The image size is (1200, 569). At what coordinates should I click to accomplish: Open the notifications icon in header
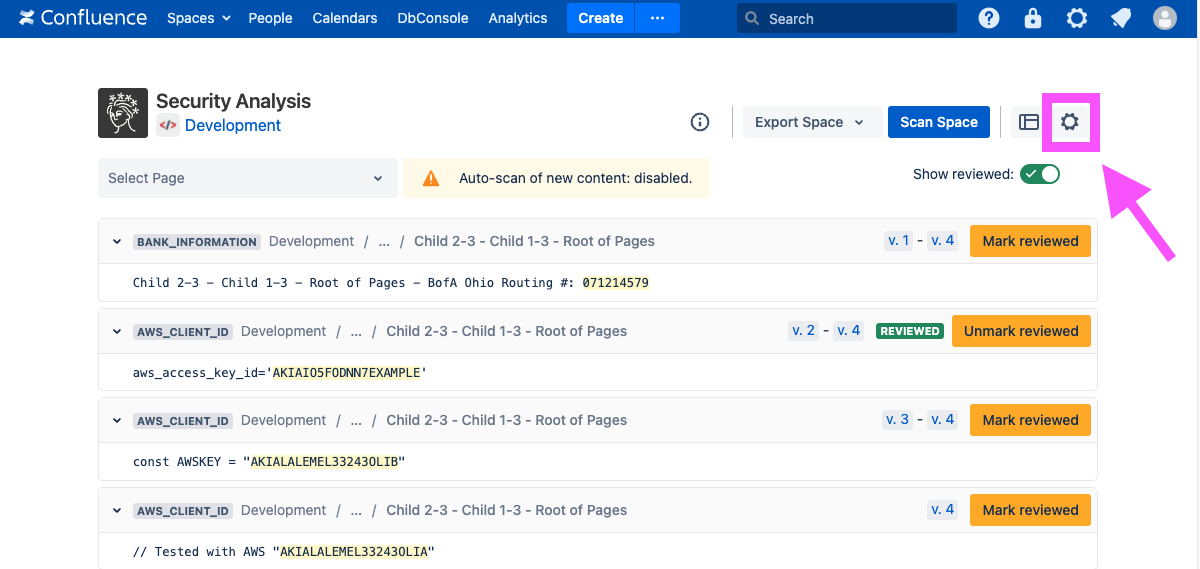click(x=1121, y=18)
